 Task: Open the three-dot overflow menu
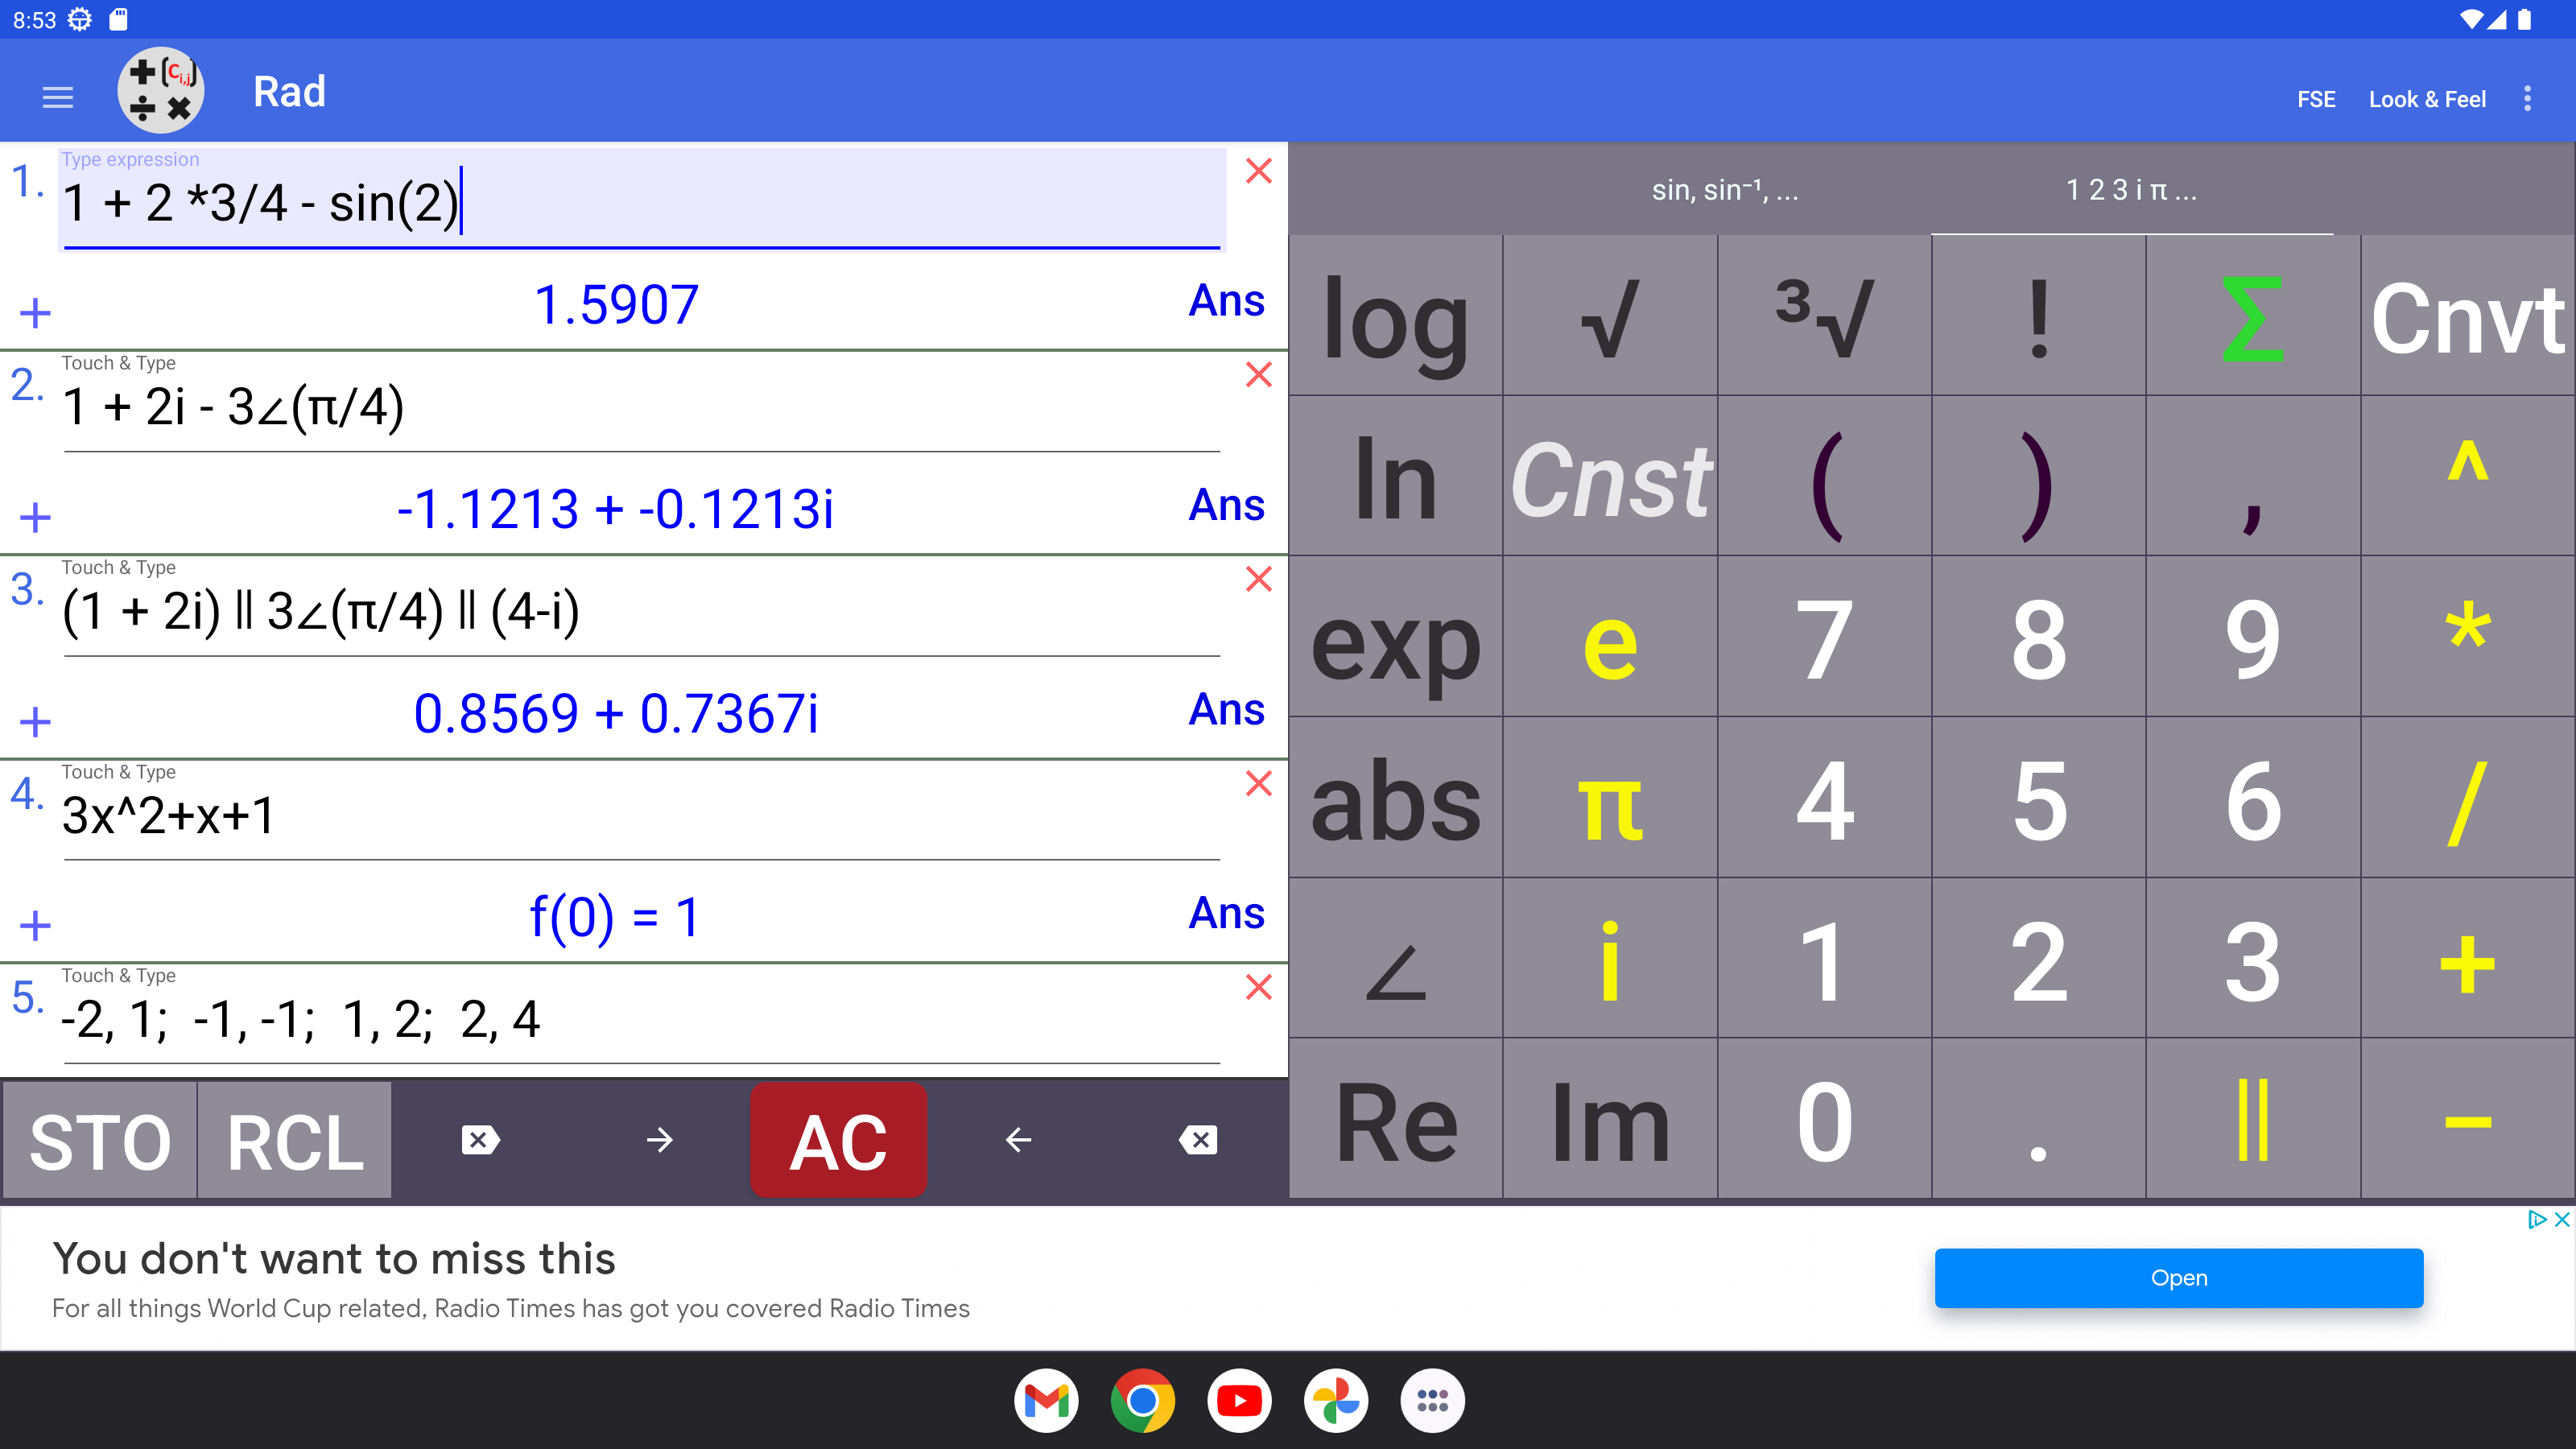(2527, 98)
